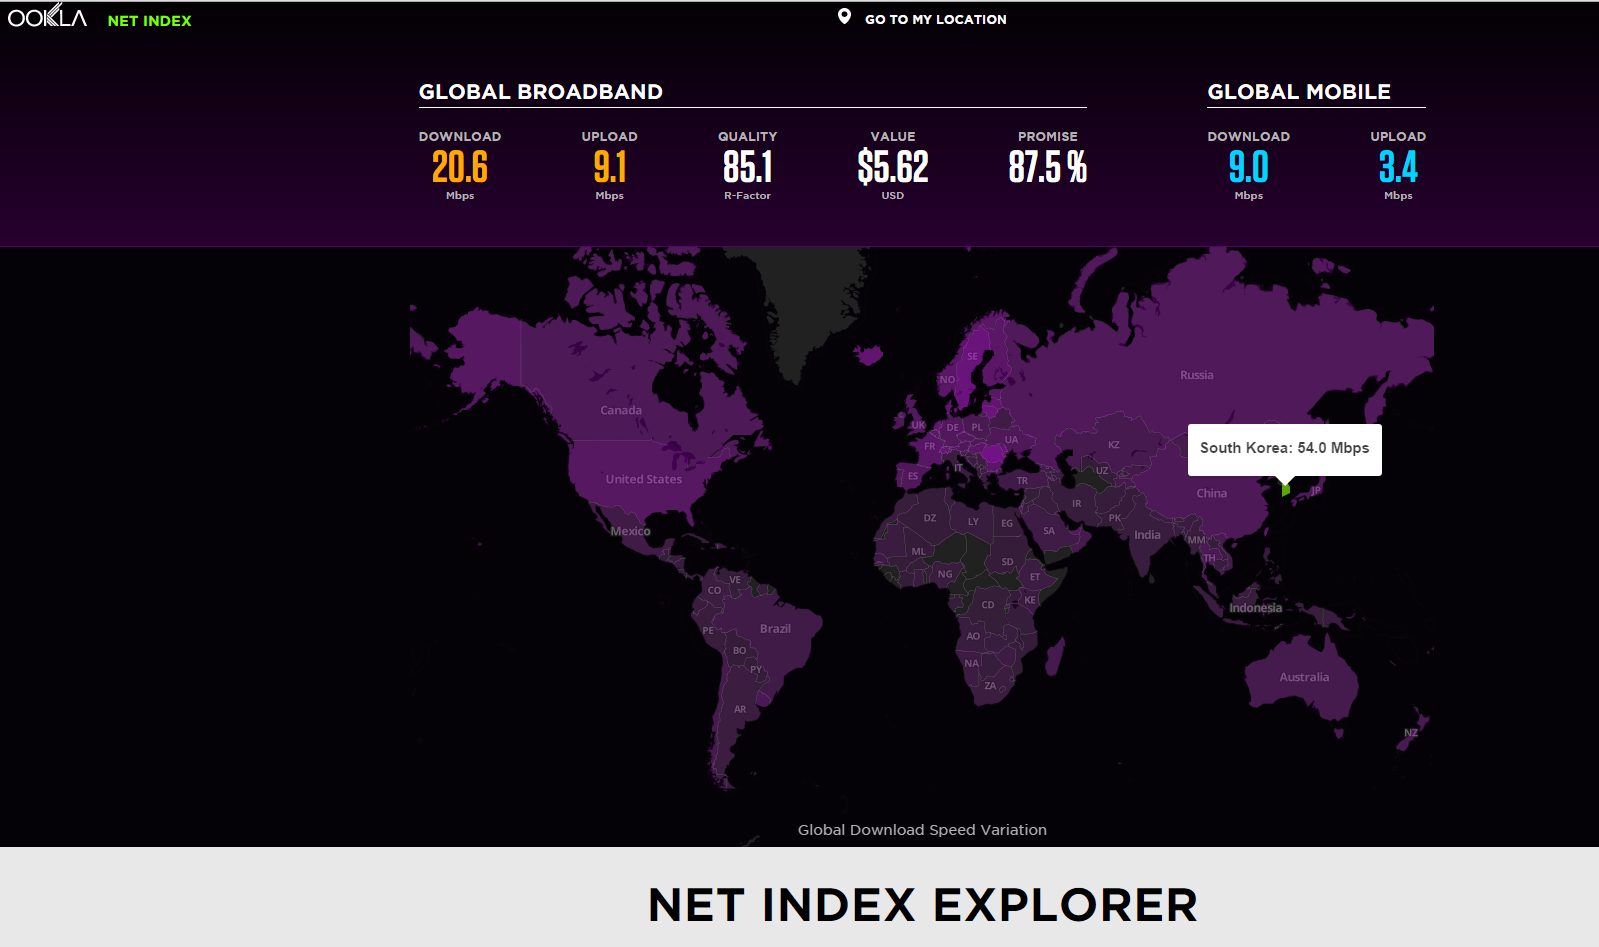This screenshot has height=947, width=1599.
Task: Select mobile download value 9.0
Action: pyautogui.click(x=1249, y=167)
